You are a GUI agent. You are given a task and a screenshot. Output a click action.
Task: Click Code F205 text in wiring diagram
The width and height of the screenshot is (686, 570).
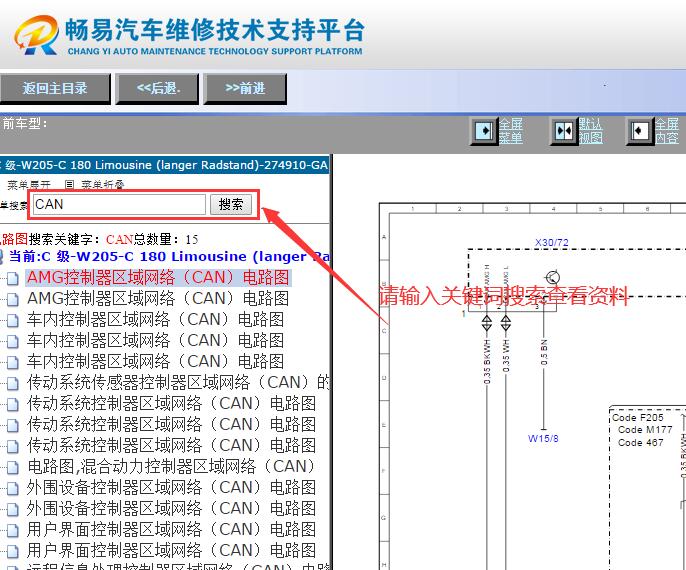637,417
